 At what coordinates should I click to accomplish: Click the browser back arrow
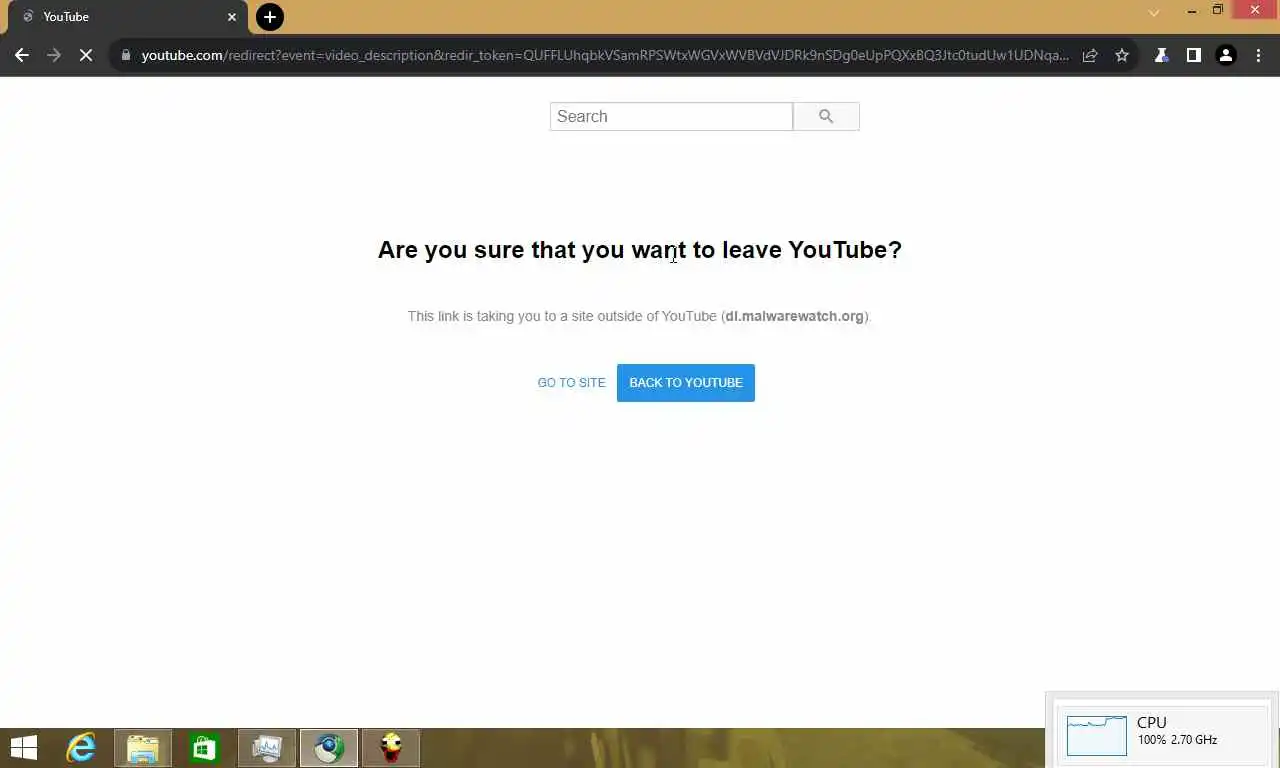[x=22, y=56]
